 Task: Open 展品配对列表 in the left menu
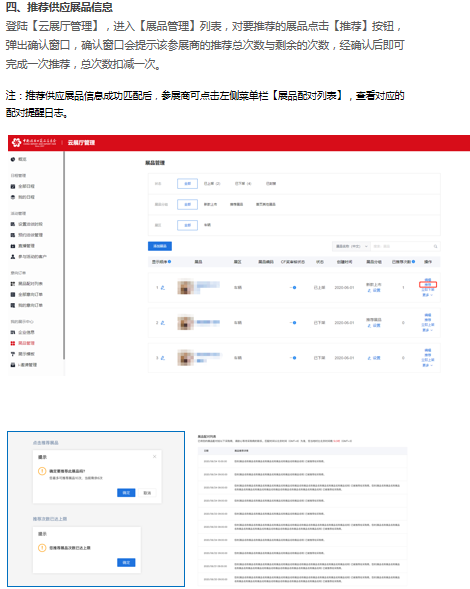tap(30, 284)
